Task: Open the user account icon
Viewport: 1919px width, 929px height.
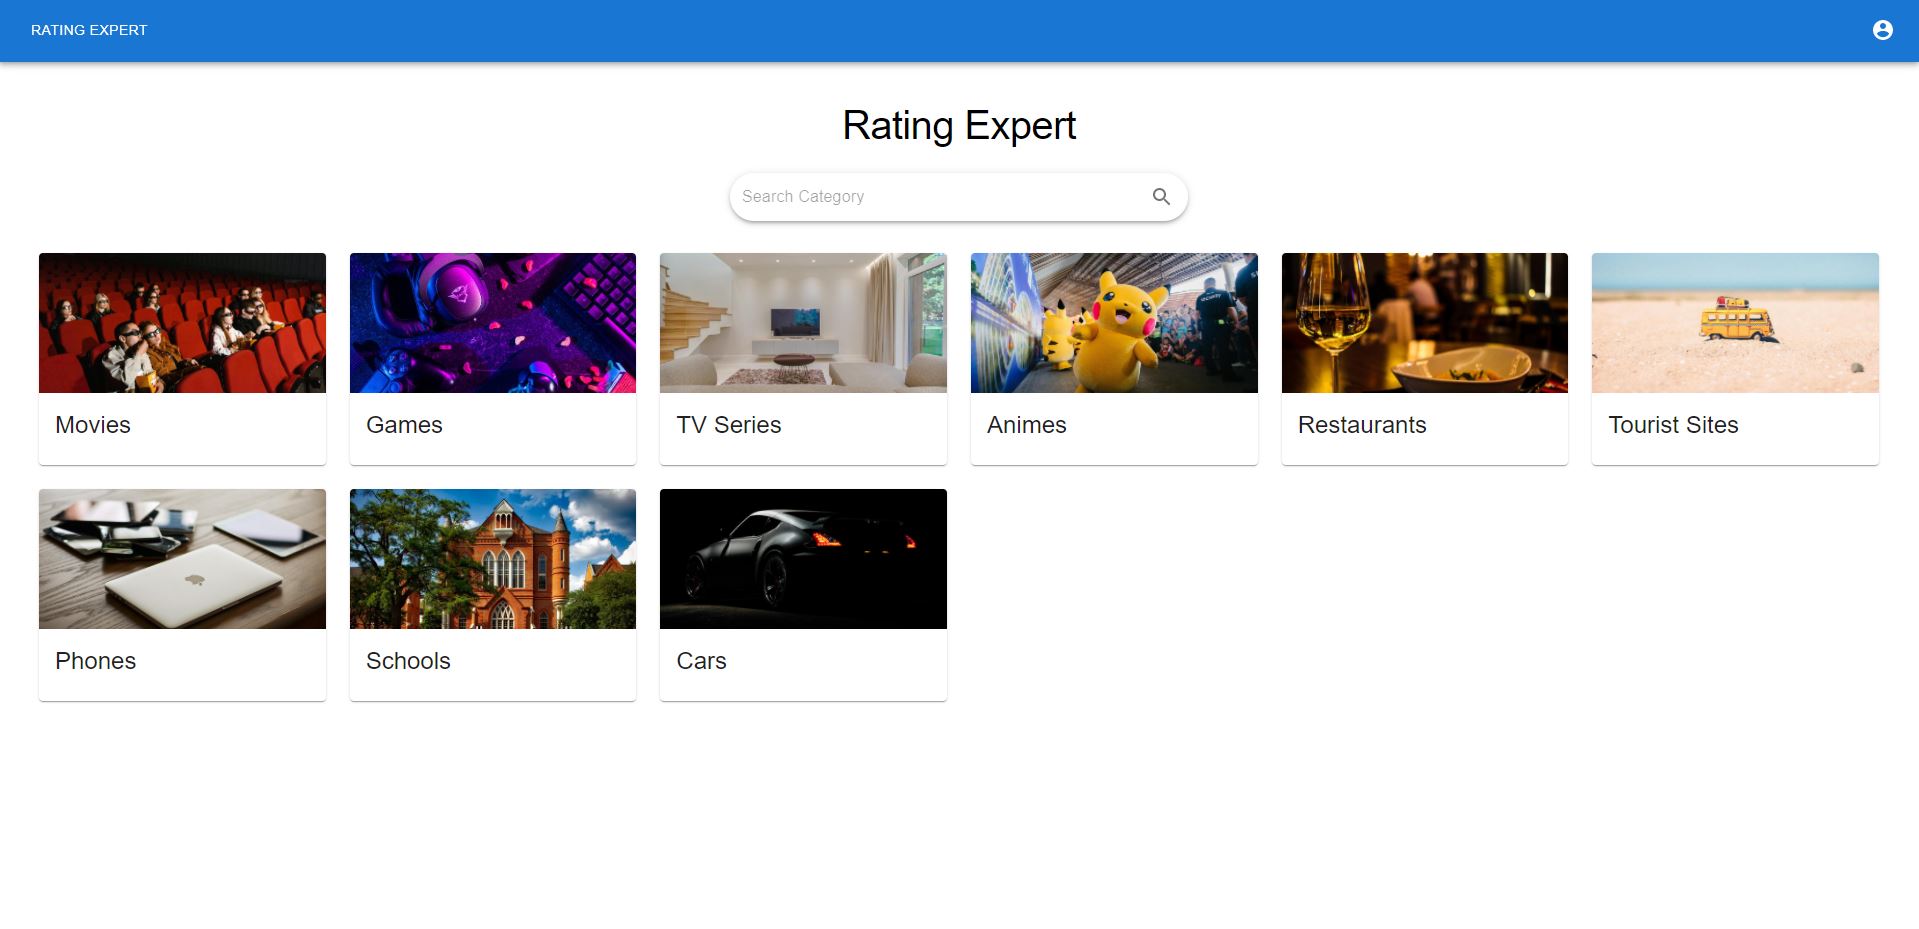Action: coord(1882,30)
